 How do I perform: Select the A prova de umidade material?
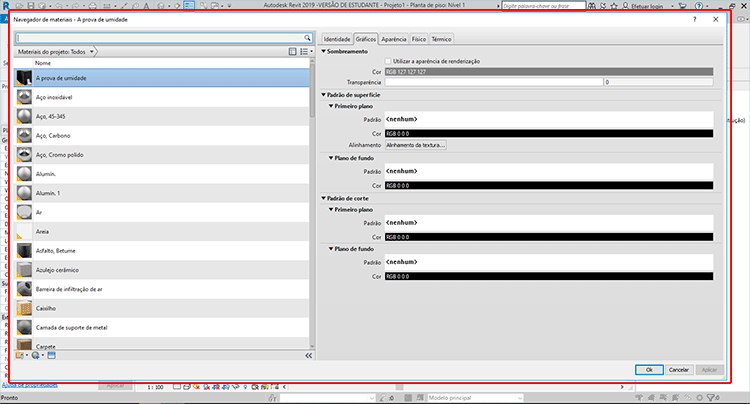coord(162,78)
